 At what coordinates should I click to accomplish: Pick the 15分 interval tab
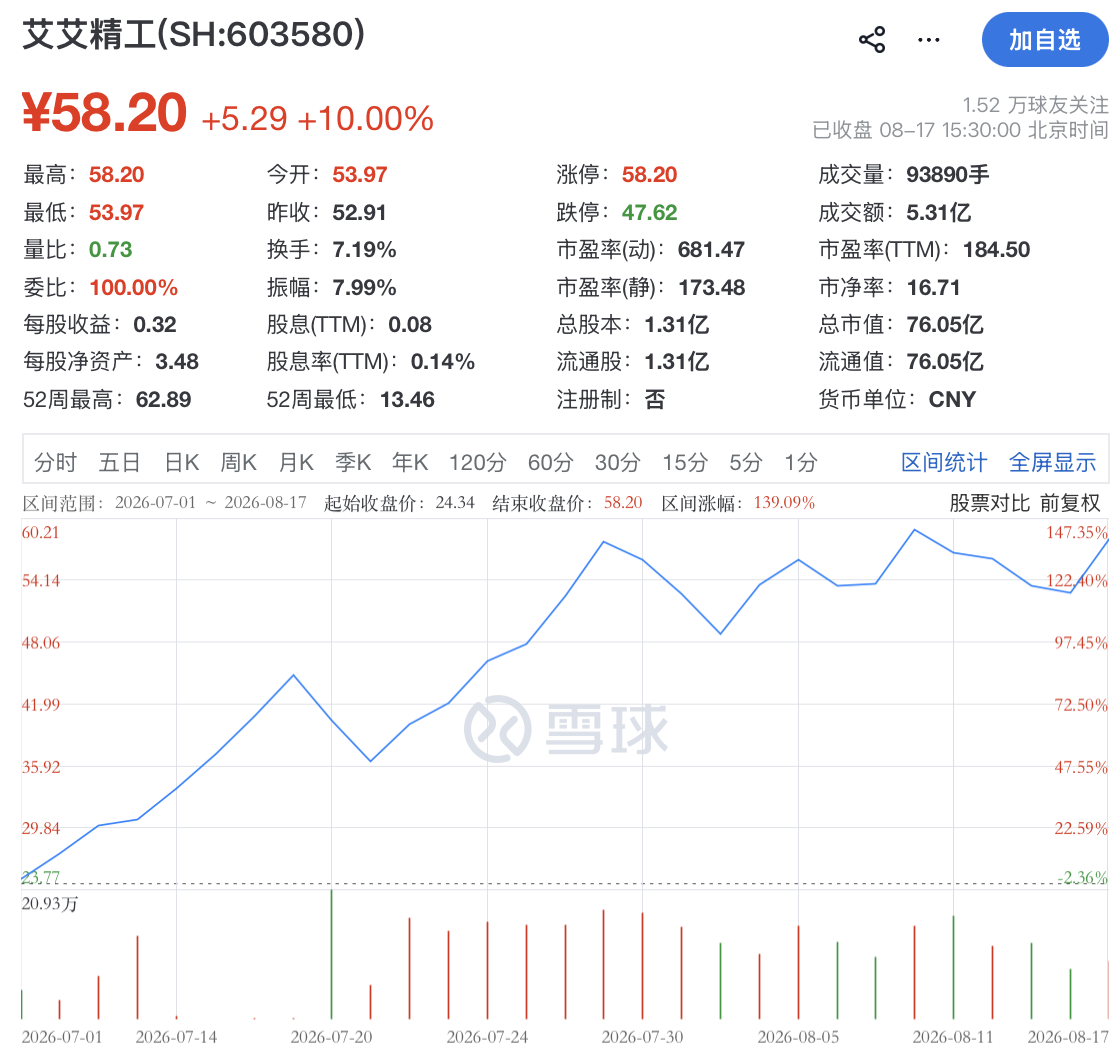click(x=685, y=463)
